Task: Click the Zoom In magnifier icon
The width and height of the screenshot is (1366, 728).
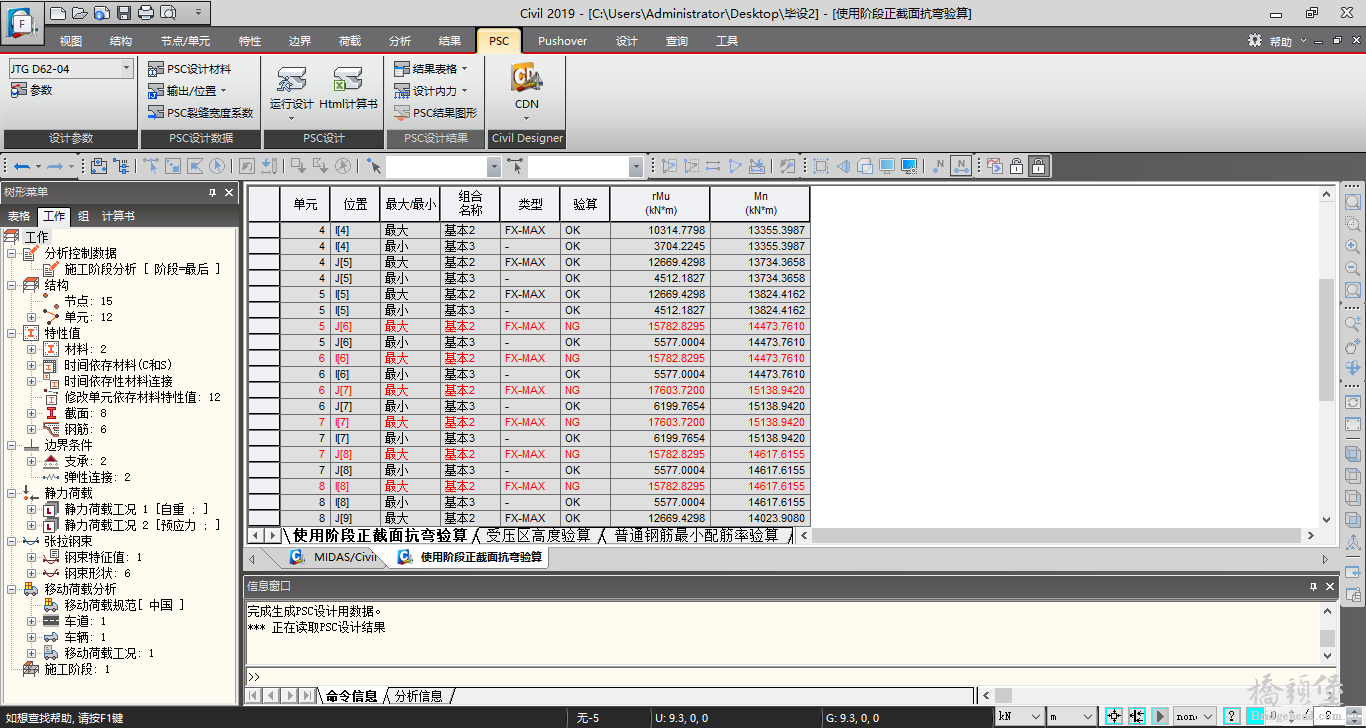Action: 1353,246
